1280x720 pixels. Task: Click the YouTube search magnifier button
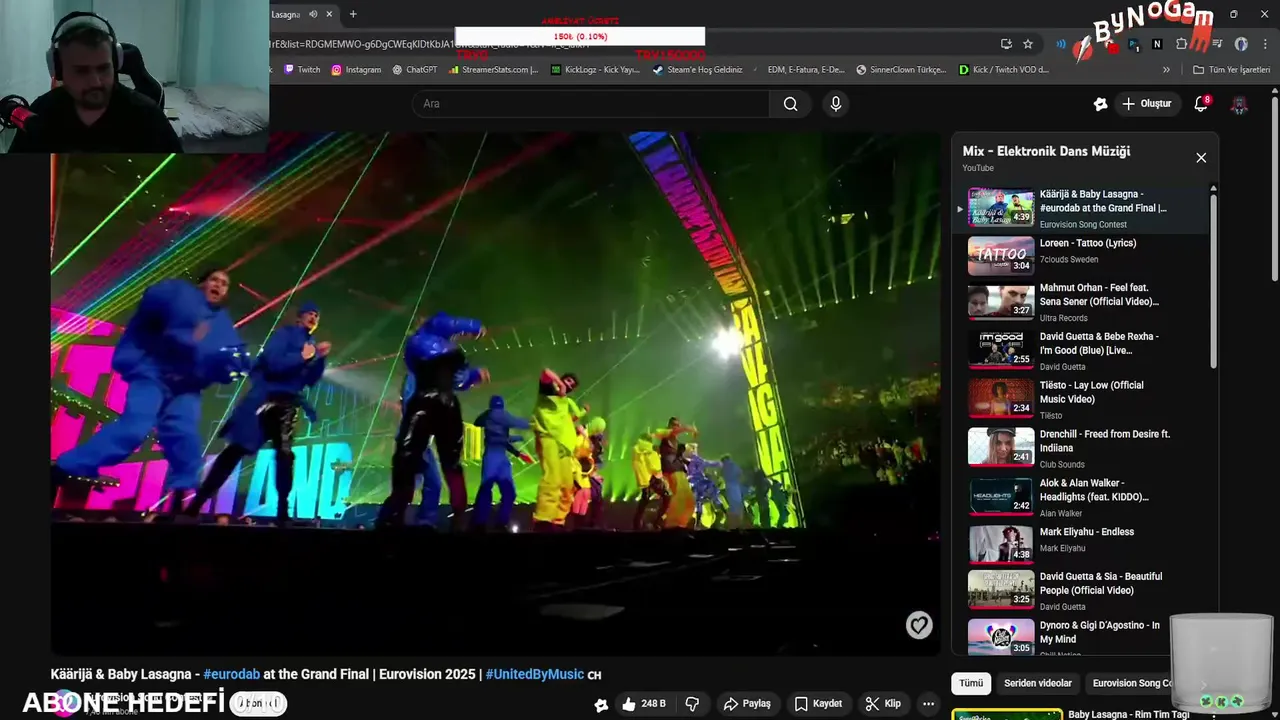pos(790,104)
